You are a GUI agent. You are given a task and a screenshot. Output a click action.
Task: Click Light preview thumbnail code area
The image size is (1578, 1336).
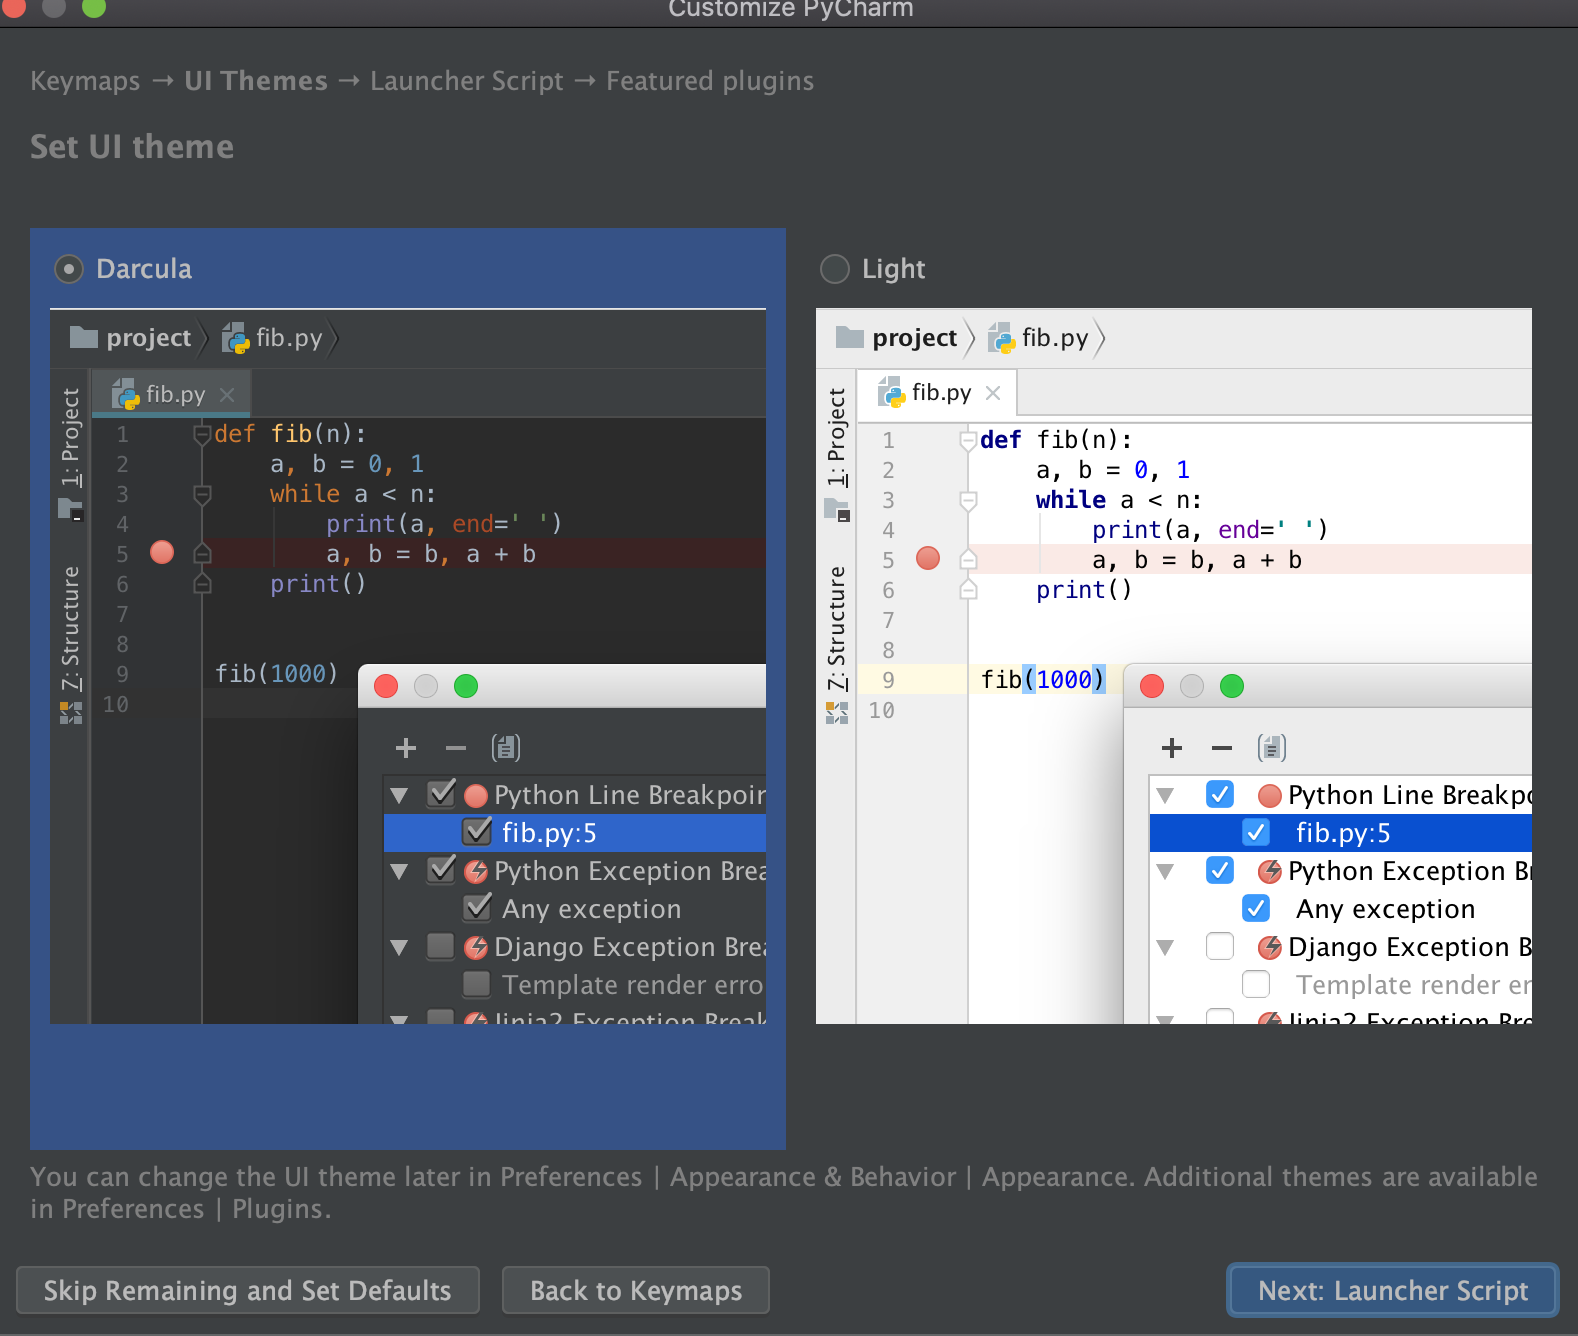[x=1174, y=666]
